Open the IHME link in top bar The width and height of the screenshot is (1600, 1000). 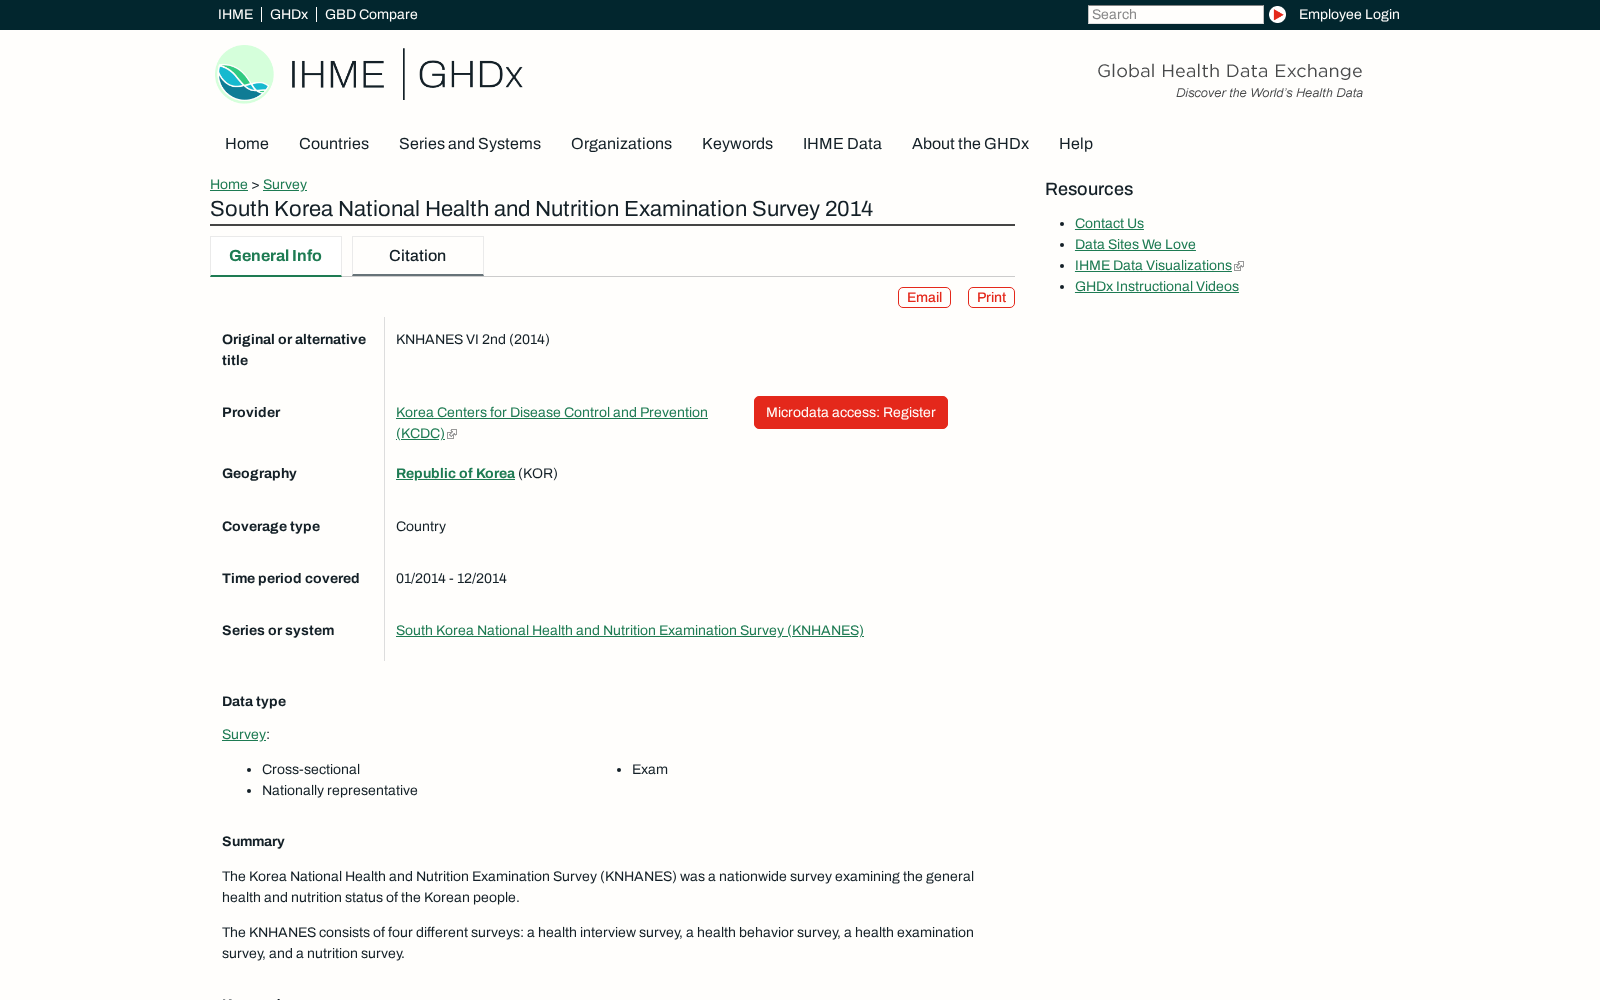(235, 15)
